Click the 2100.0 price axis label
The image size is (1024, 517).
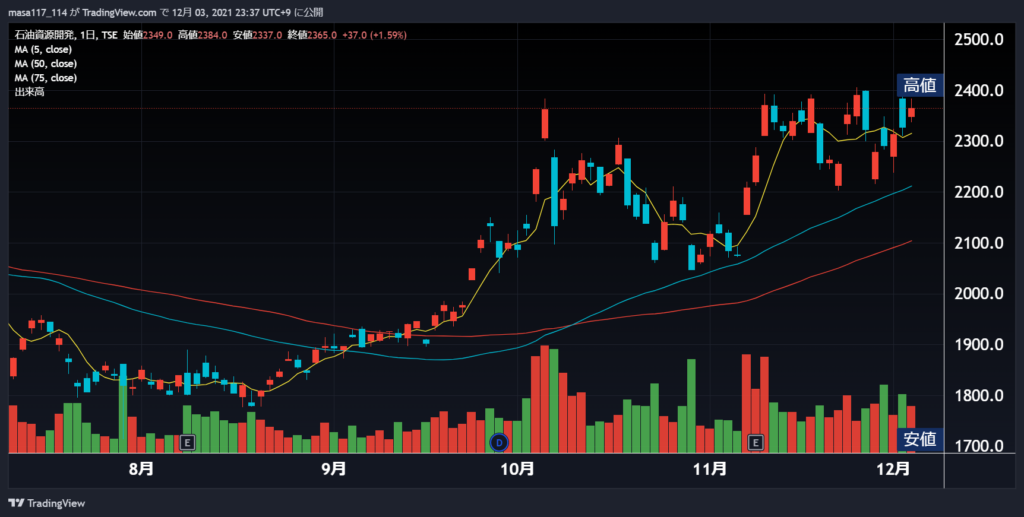(x=978, y=243)
